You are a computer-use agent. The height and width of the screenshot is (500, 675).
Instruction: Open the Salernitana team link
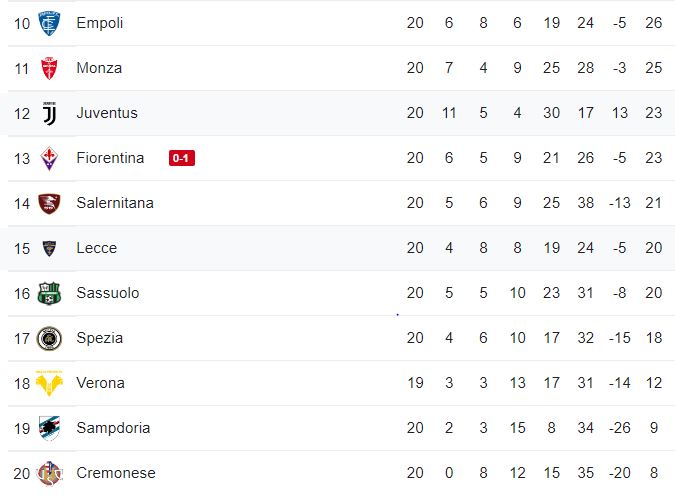click(115, 203)
